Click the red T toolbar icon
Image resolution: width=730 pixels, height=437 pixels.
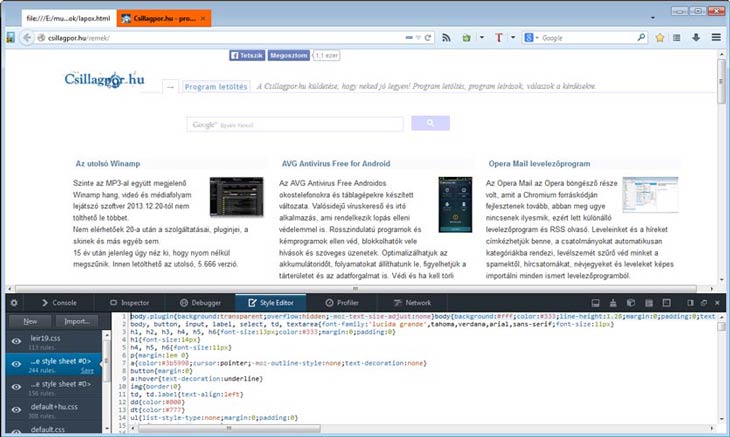499,38
